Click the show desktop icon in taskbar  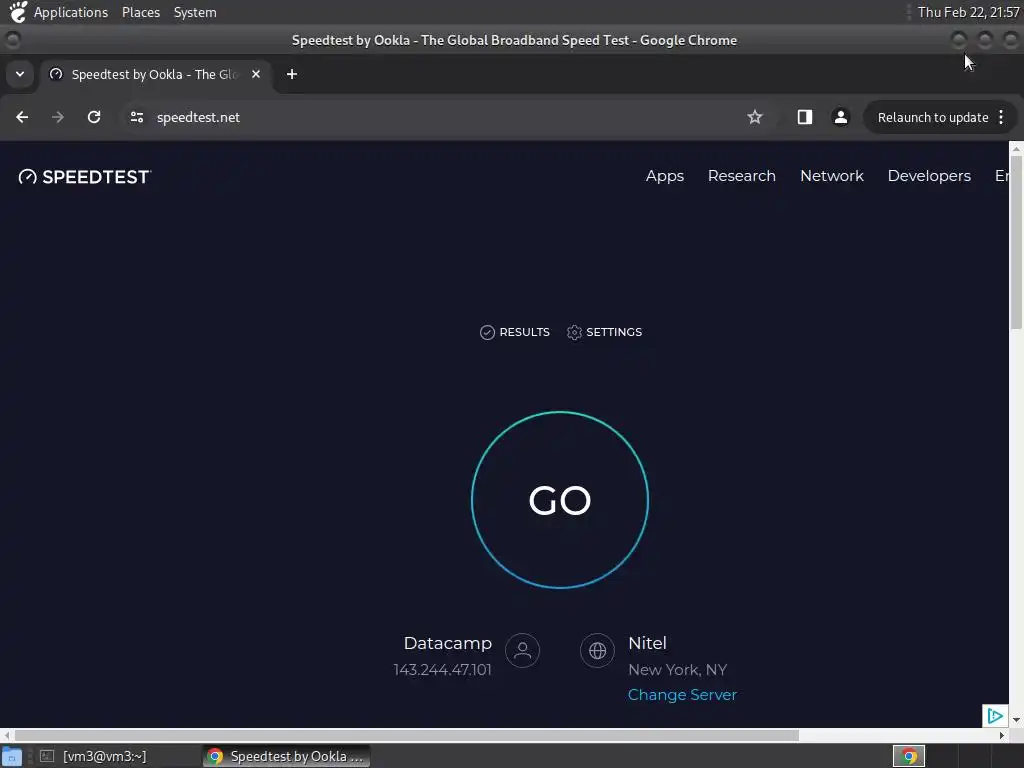tap(12, 757)
